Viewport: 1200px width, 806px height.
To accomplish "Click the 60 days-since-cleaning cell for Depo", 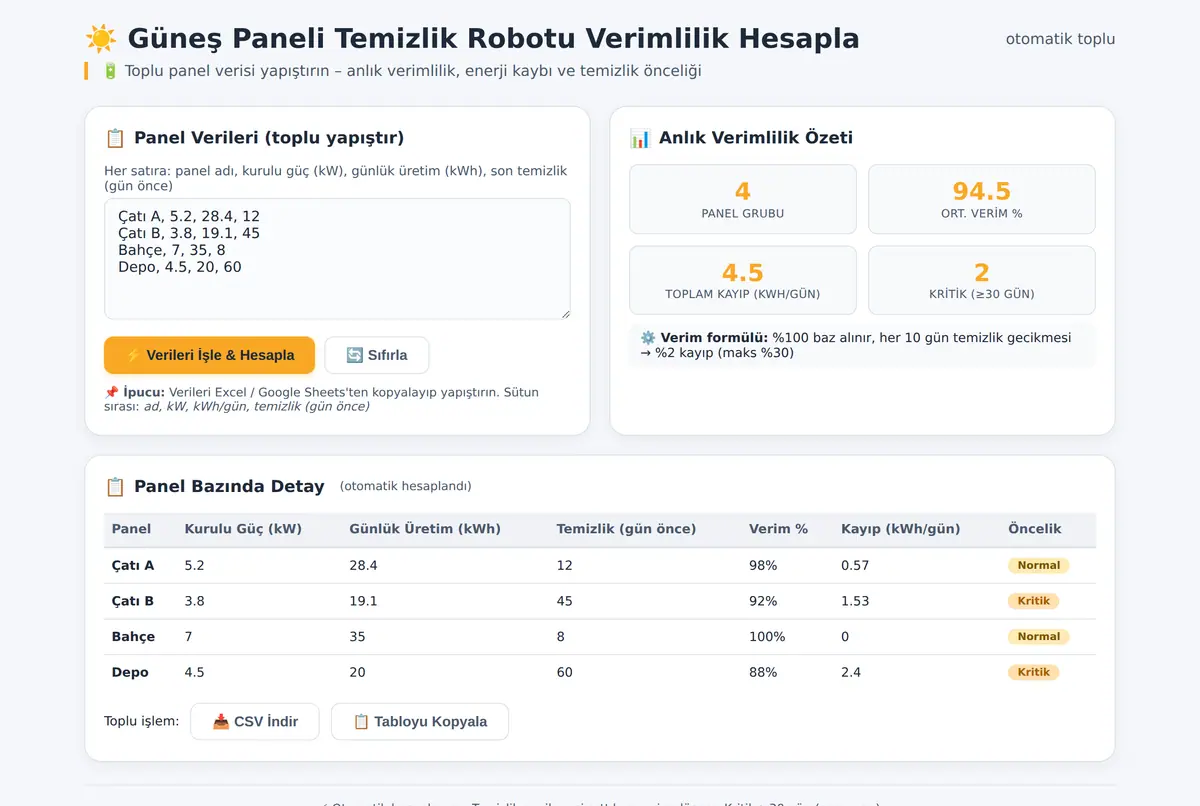I will (x=565, y=673).
